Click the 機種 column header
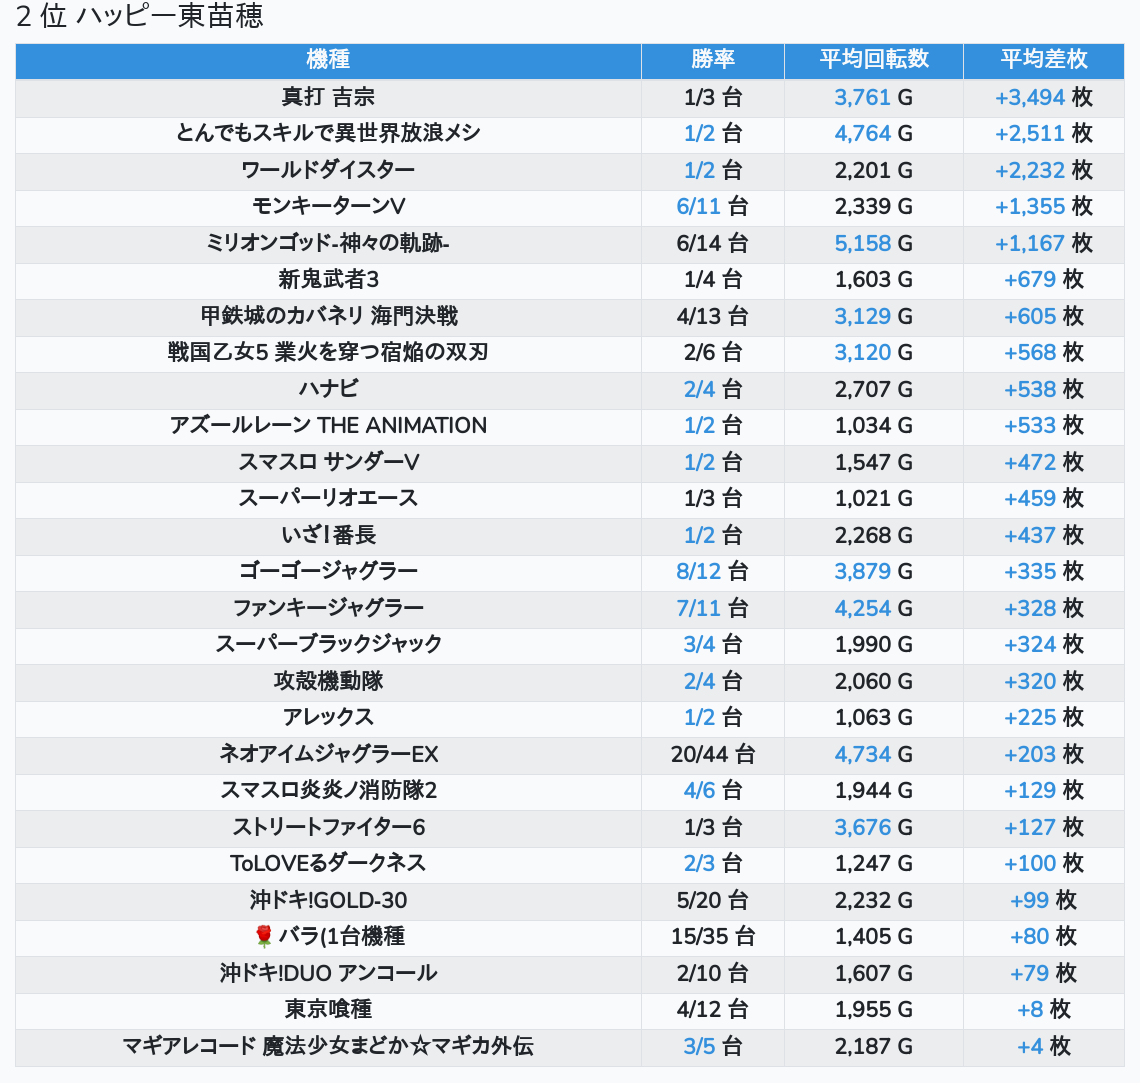Image resolution: width=1140 pixels, height=1083 pixels. (x=328, y=59)
